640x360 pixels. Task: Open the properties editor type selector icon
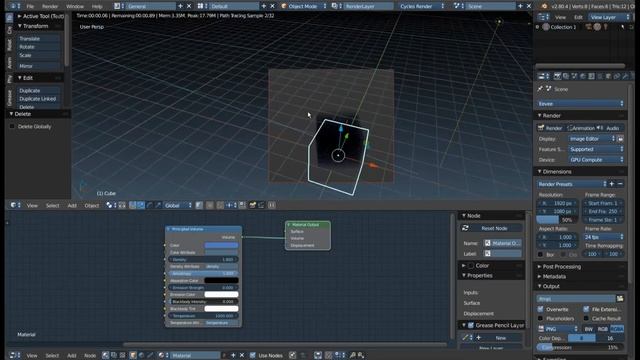click(542, 76)
